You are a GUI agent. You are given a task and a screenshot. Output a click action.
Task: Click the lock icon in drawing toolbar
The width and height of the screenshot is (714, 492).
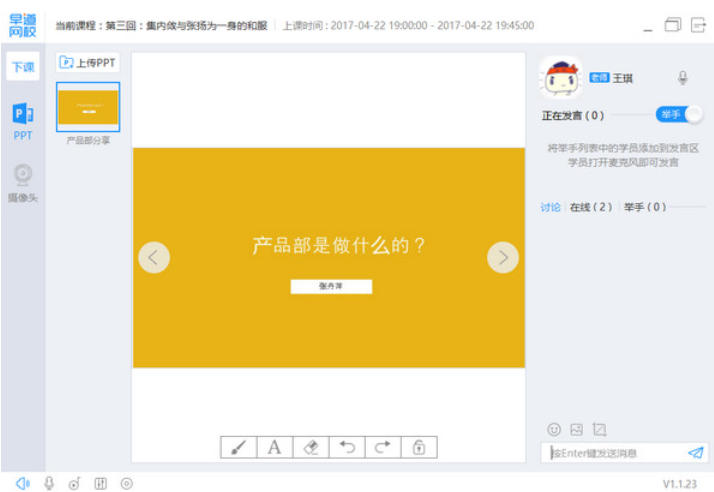[419, 447]
